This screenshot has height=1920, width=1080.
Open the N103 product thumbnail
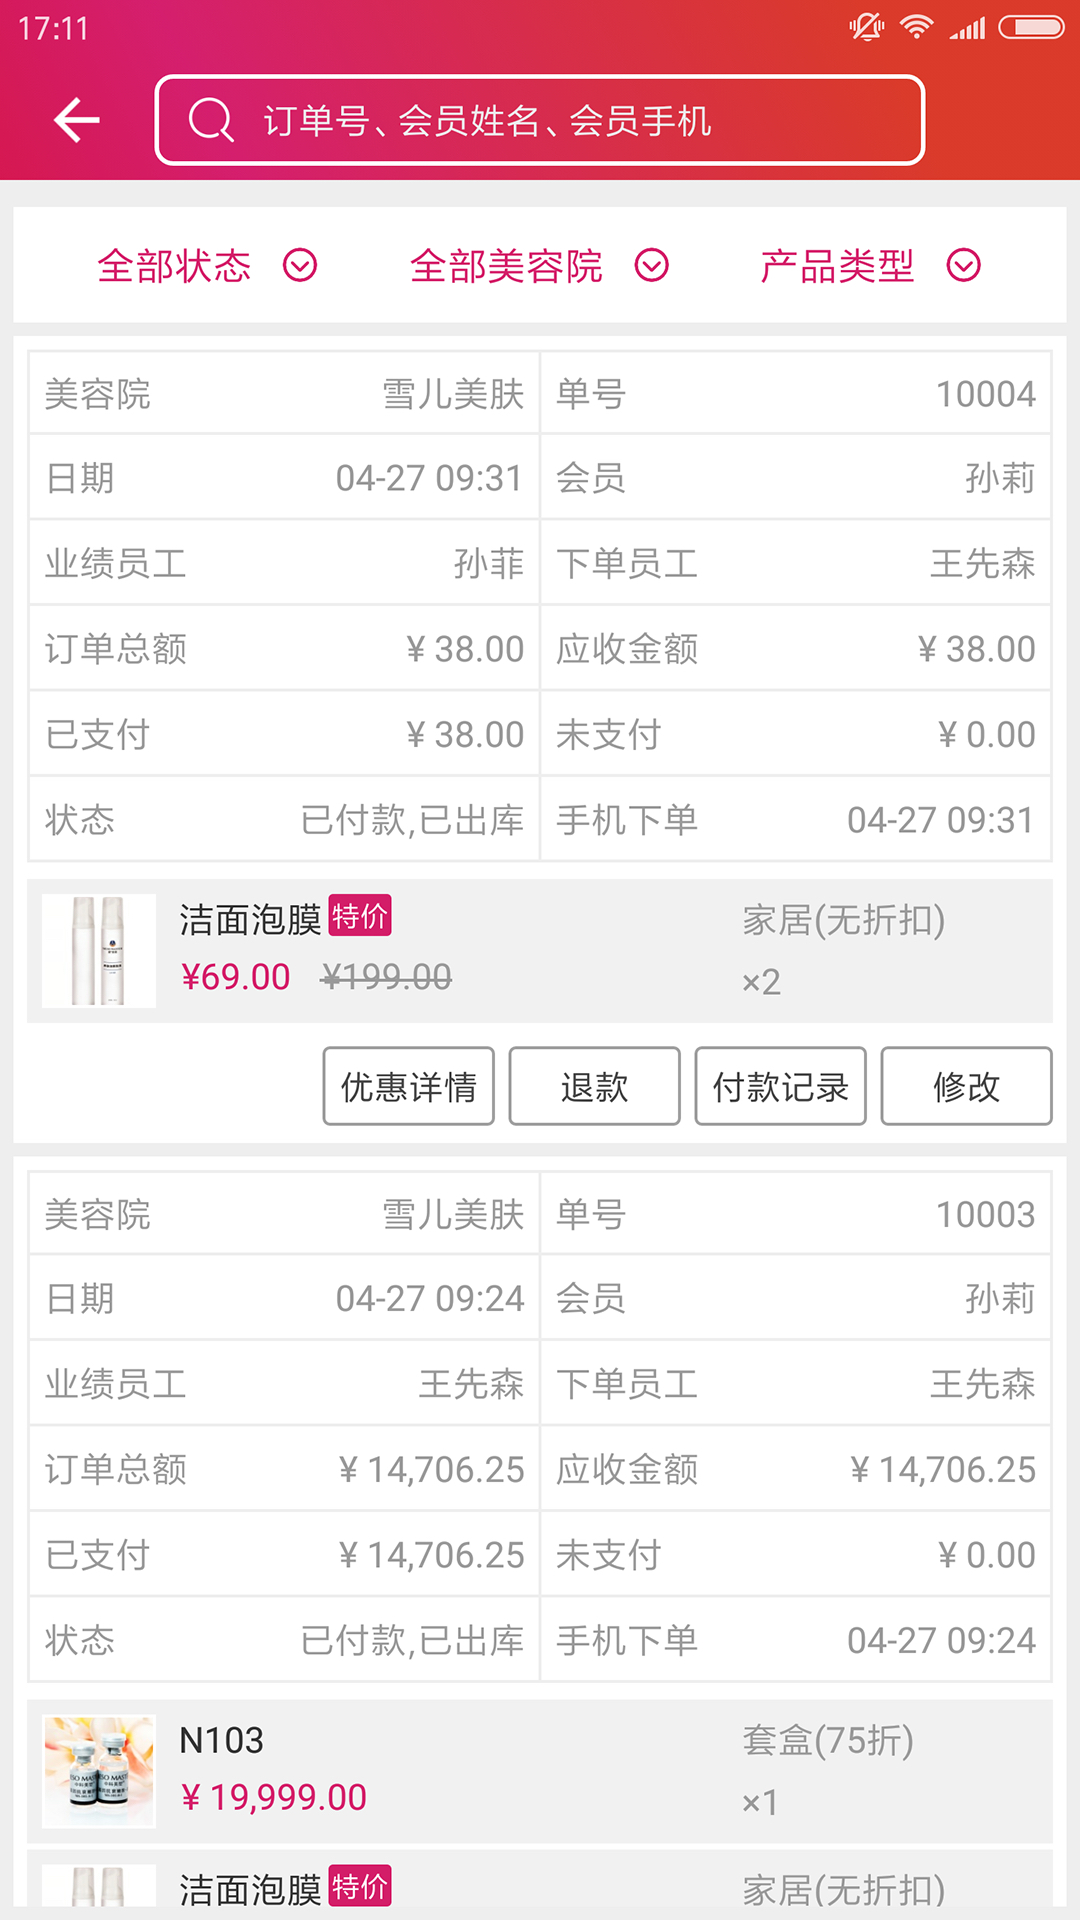(99, 1771)
